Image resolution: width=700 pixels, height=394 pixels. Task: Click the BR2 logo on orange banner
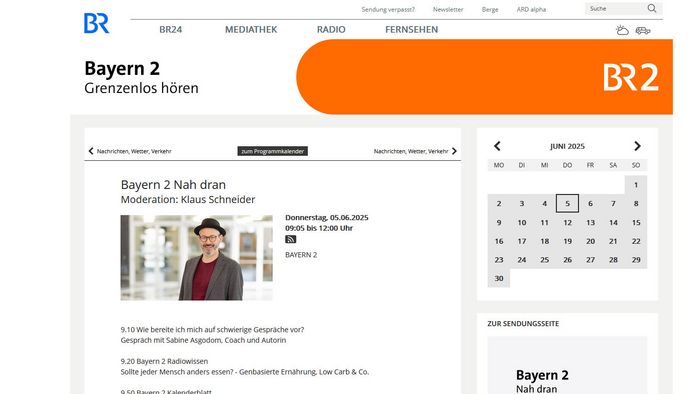coord(631,77)
